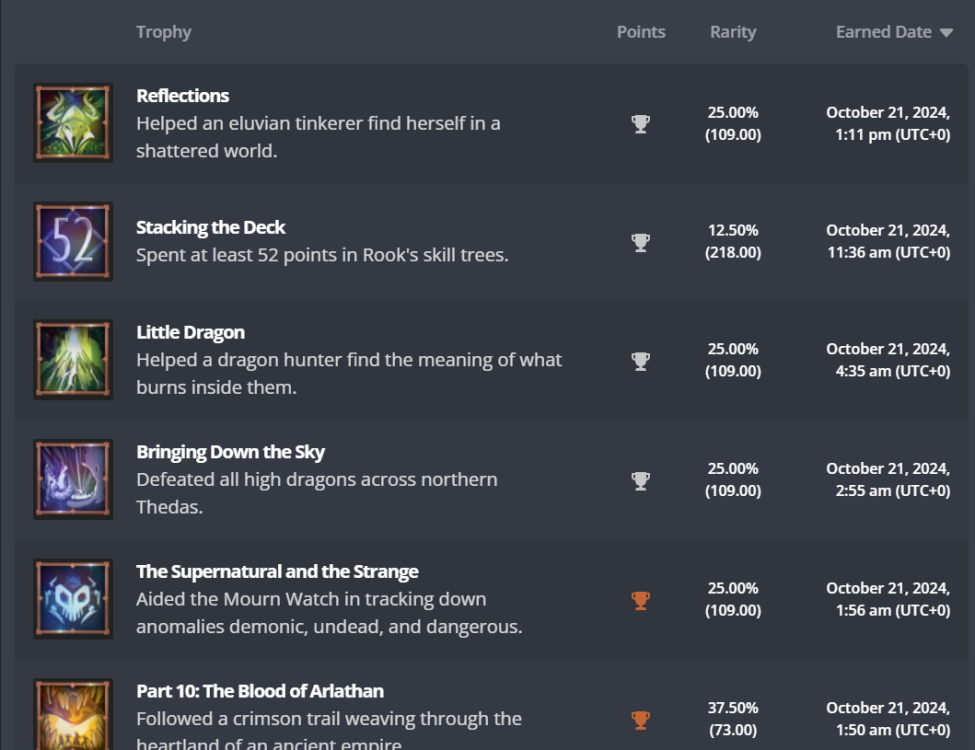Click bronze cup for Part 10 trophy
975x750 pixels.
click(x=641, y=719)
